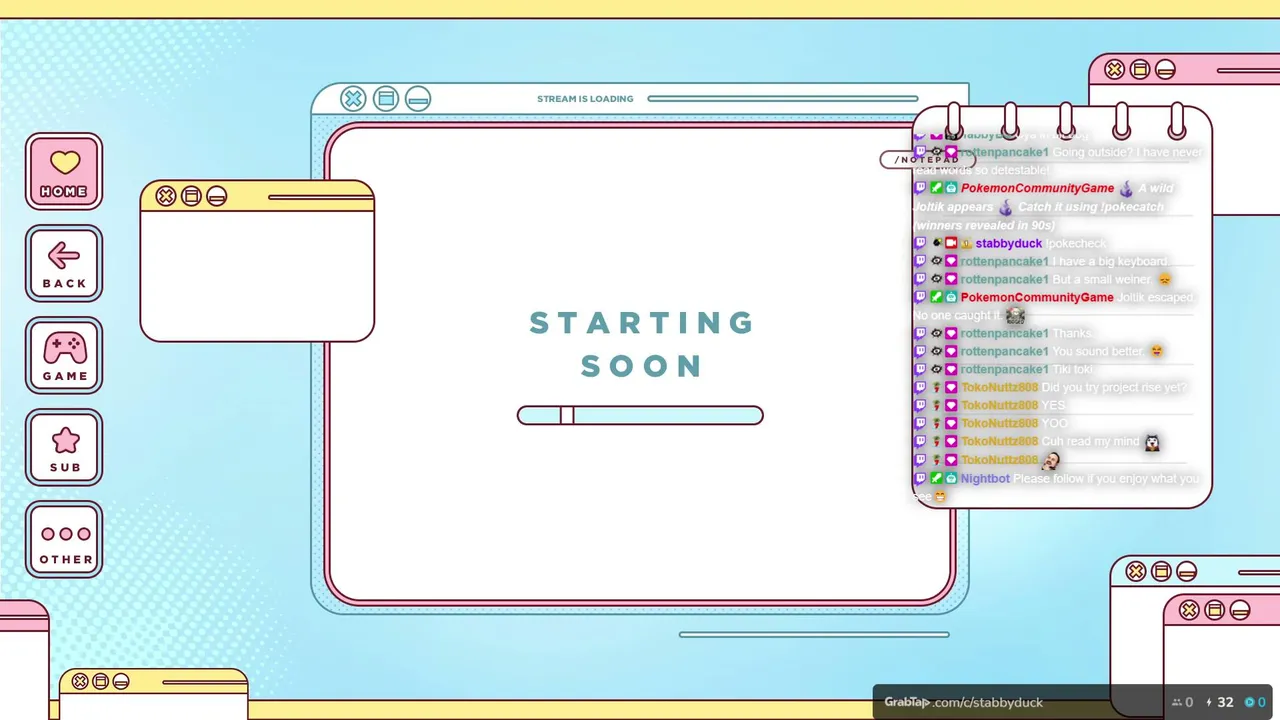Click the 'Did you try project rise yet?' message

point(1114,387)
